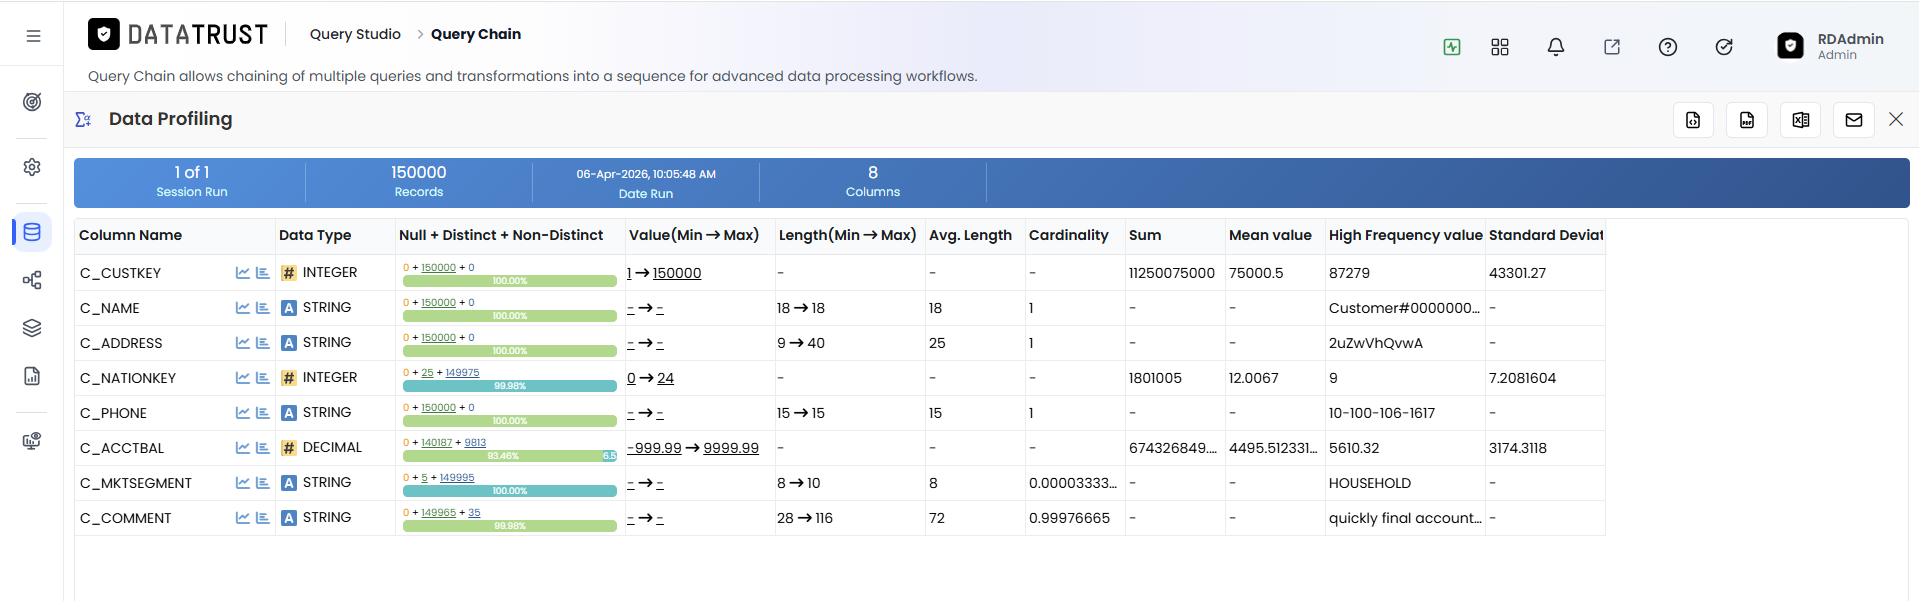The height and width of the screenshot is (601, 1919).
Task: Click the 1 of 1 Session Run tile
Action: click(191, 181)
